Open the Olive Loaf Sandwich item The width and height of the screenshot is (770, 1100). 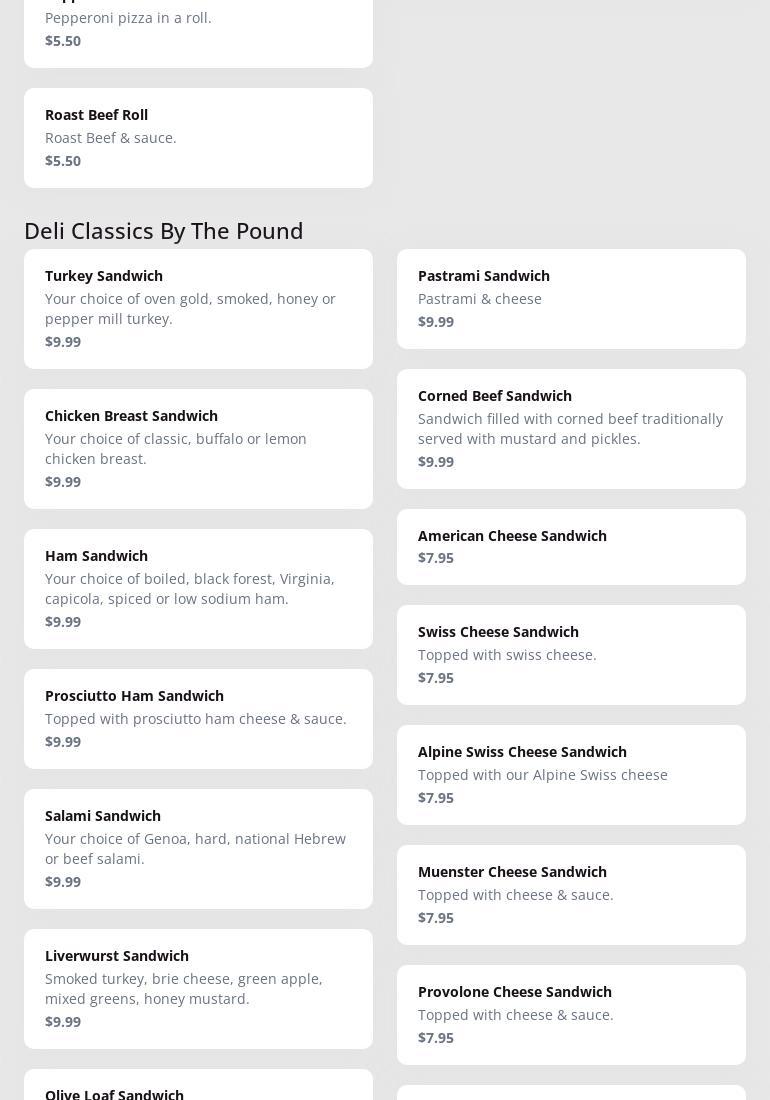(x=198, y=1088)
